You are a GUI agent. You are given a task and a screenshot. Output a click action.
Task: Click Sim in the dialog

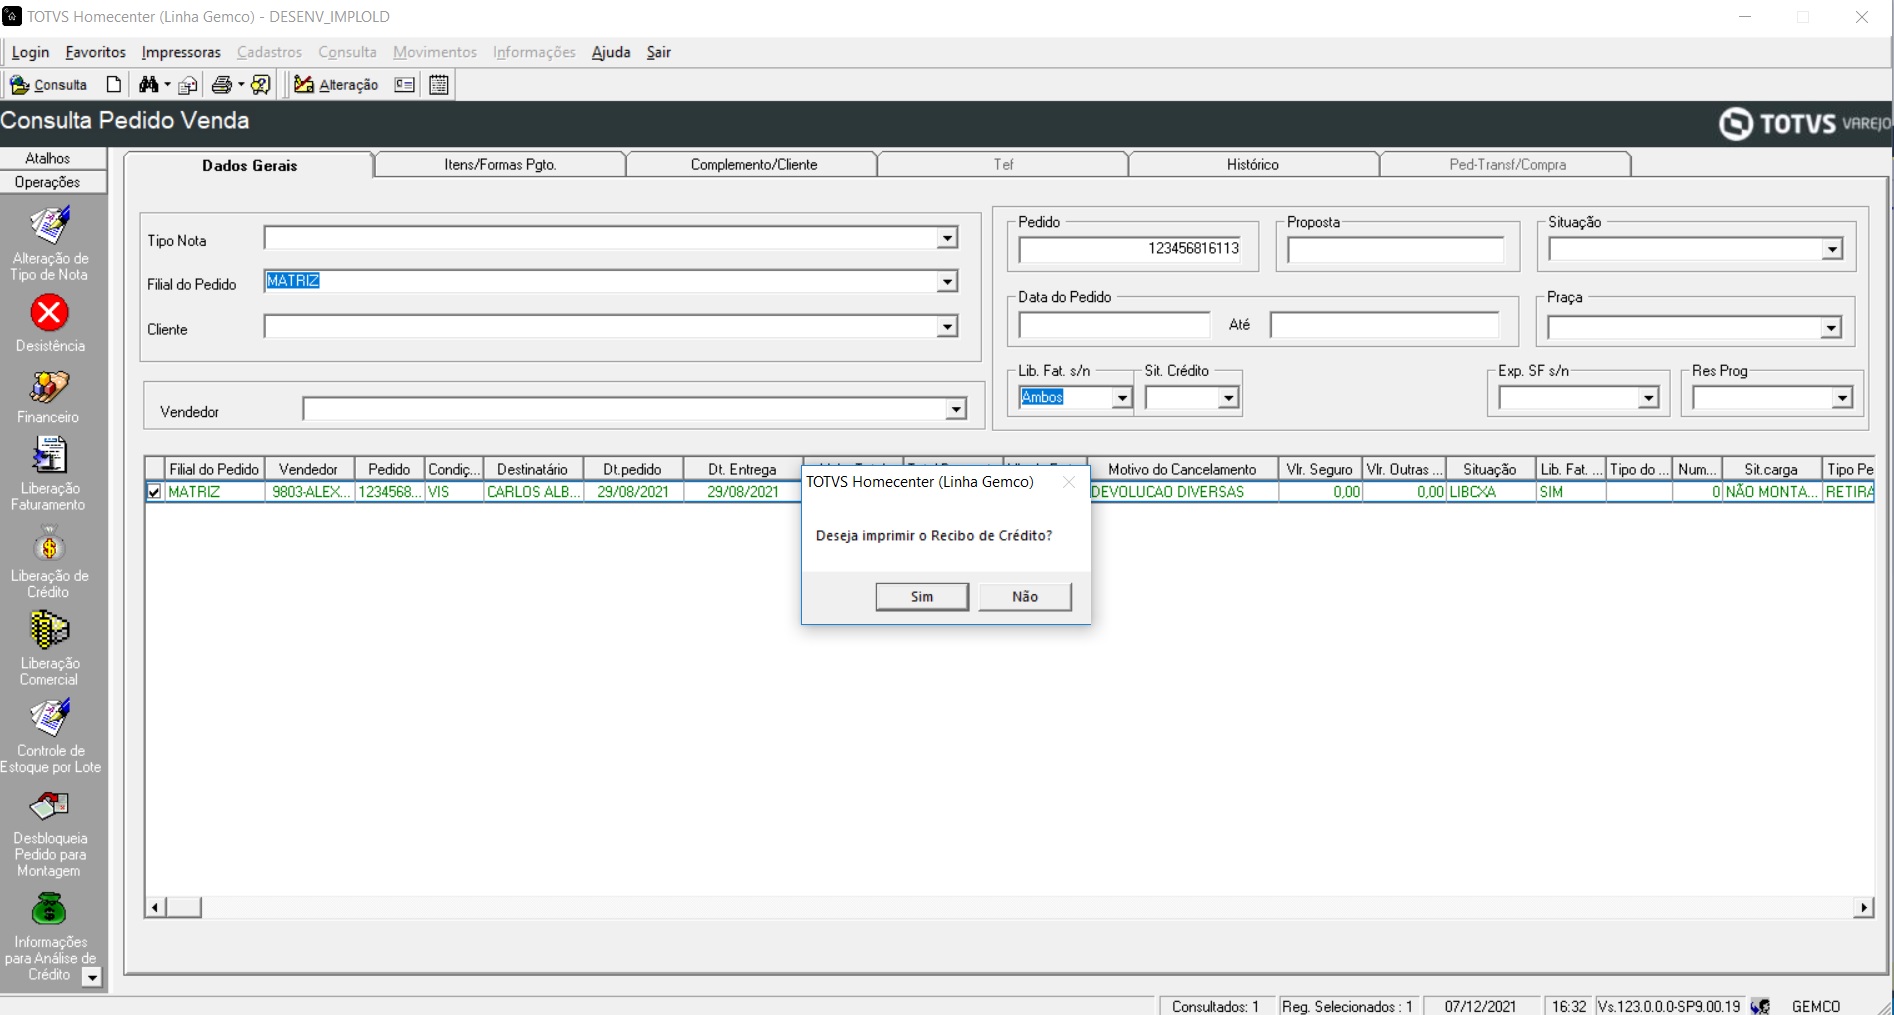[922, 596]
